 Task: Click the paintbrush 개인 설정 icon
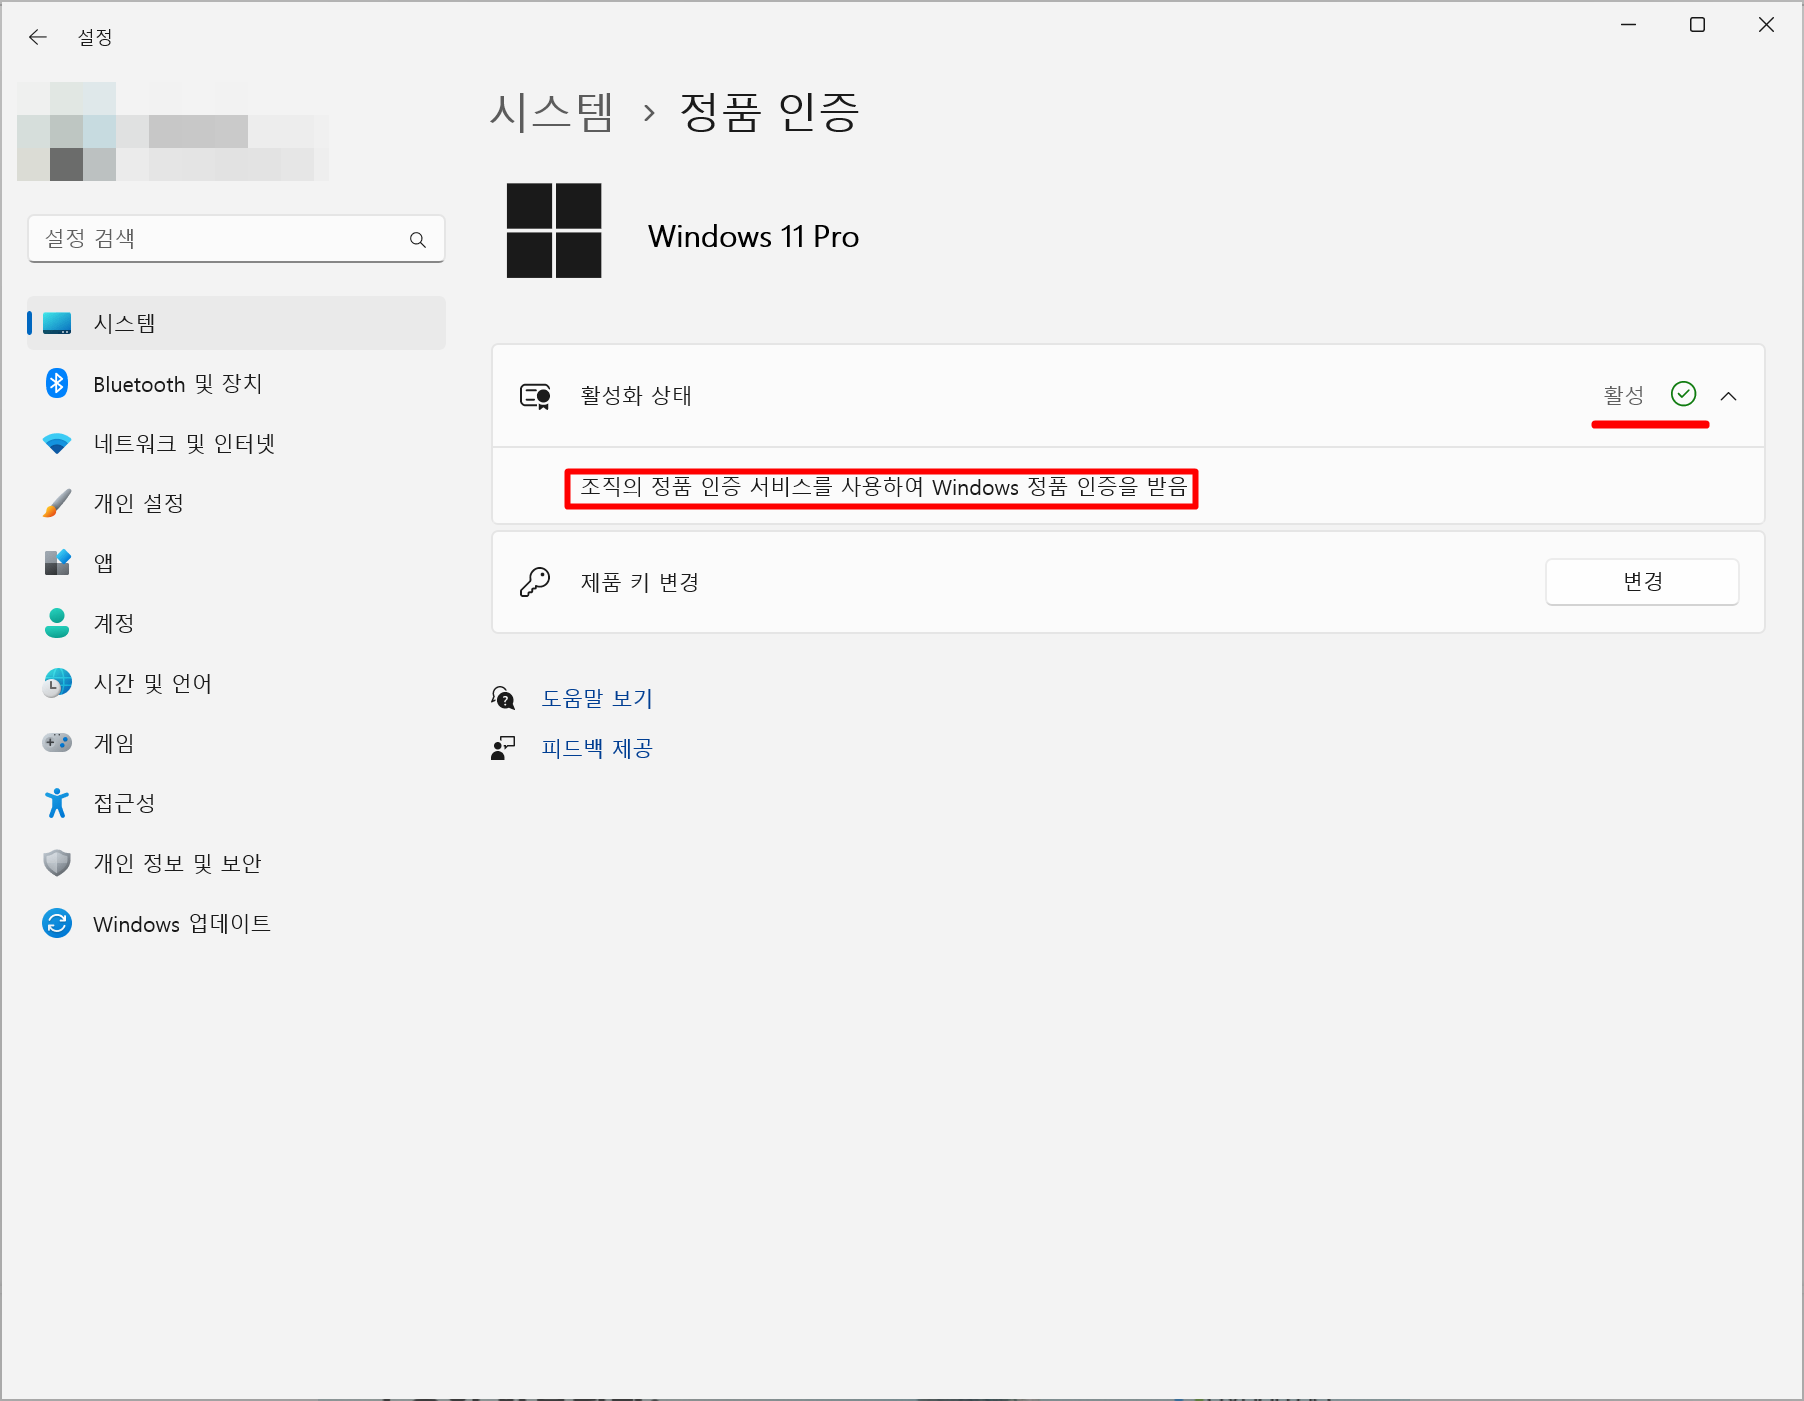pos(57,503)
